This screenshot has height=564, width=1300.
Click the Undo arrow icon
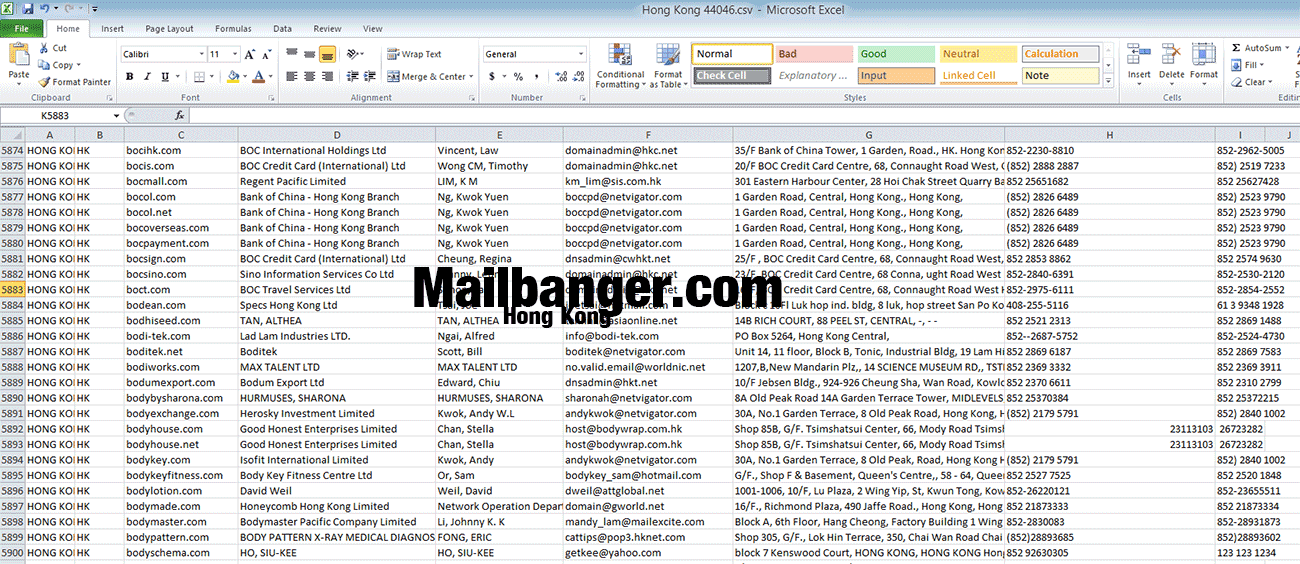point(45,8)
